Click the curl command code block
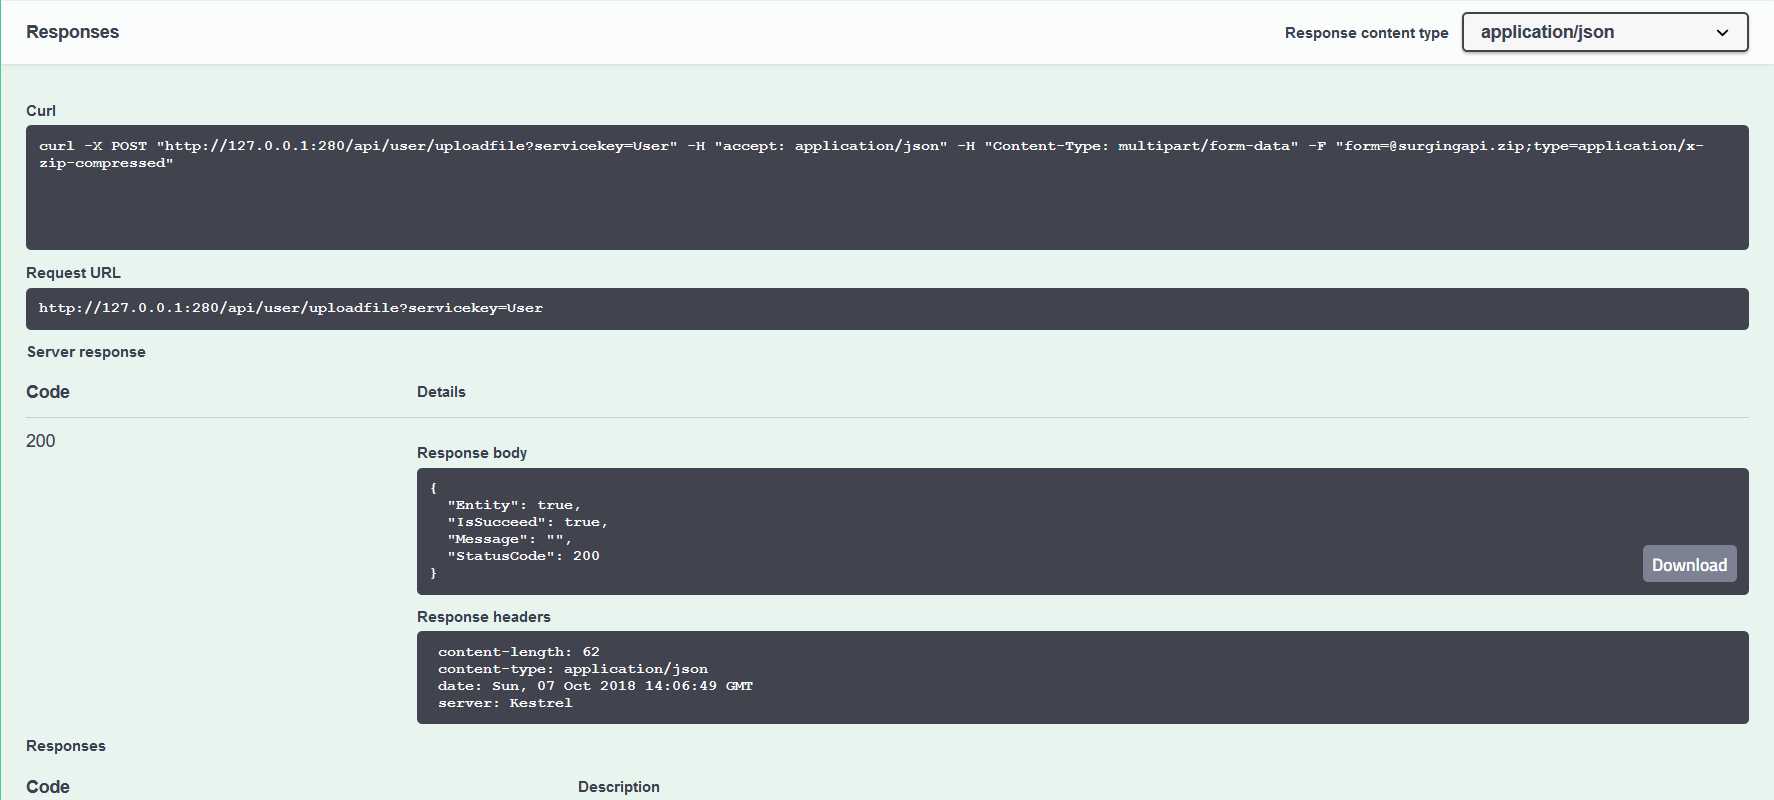The width and height of the screenshot is (1774, 800). click(887, 187)
